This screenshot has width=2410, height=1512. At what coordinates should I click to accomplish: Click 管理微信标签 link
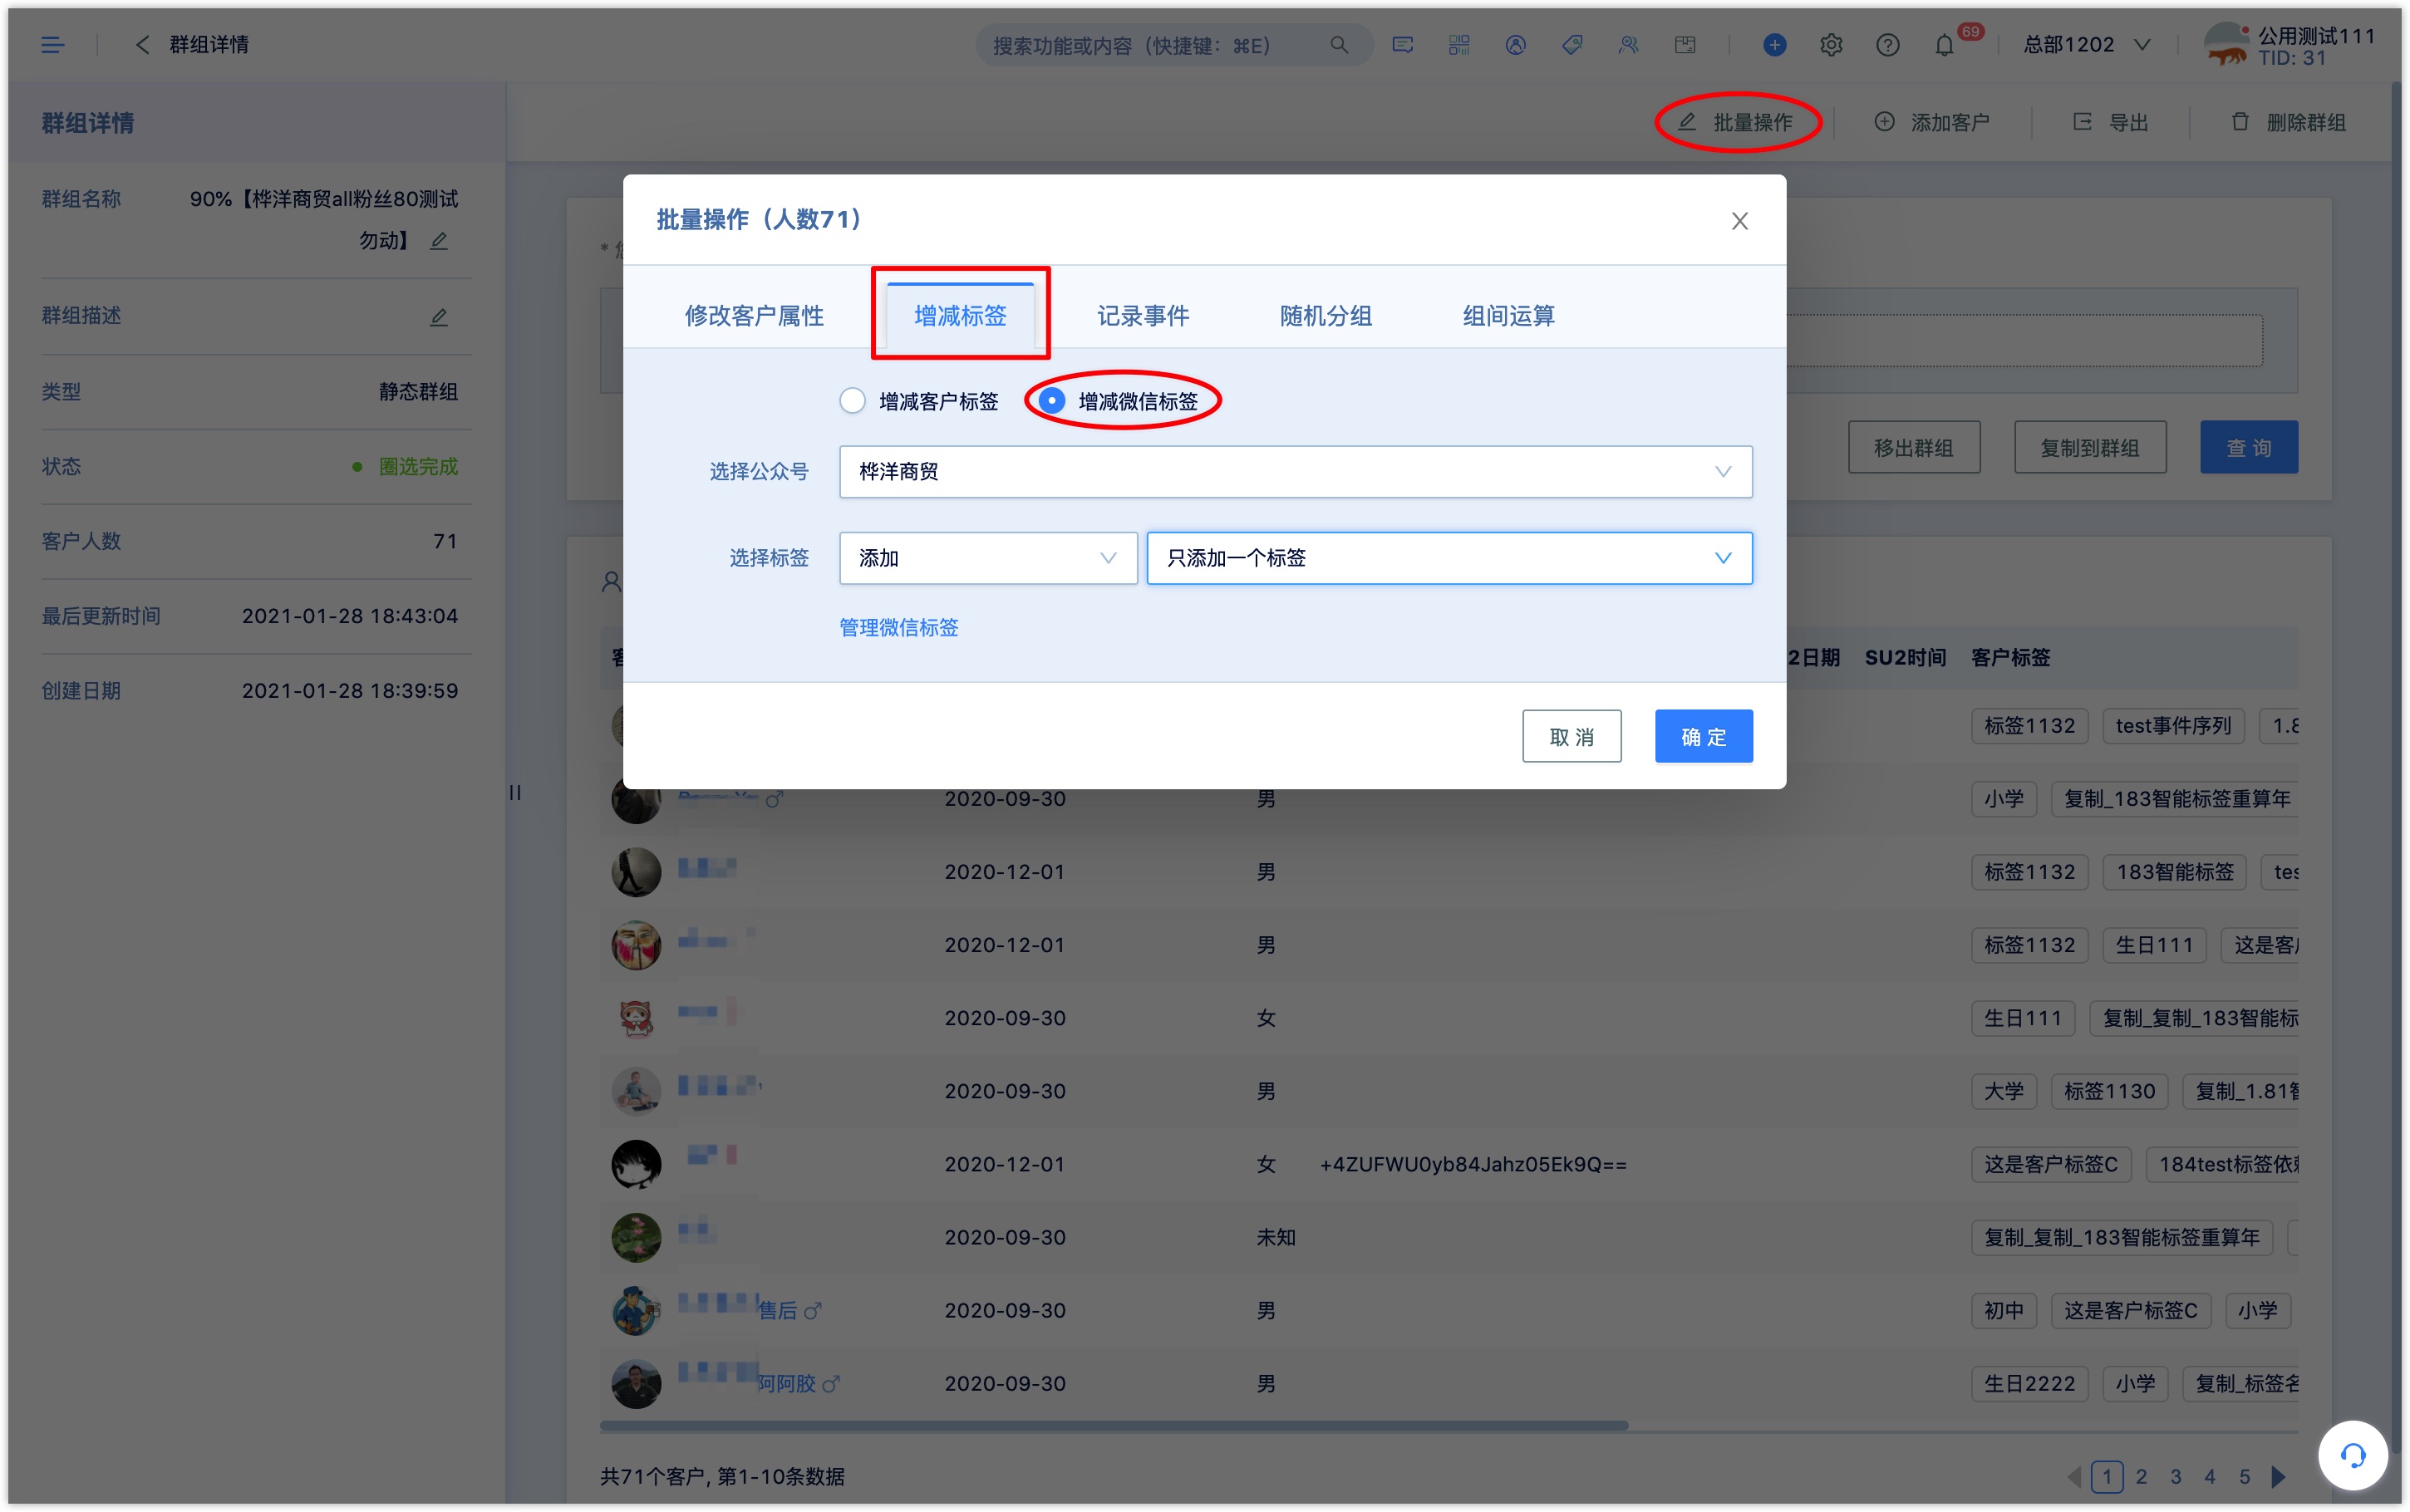tap(898, 627)
